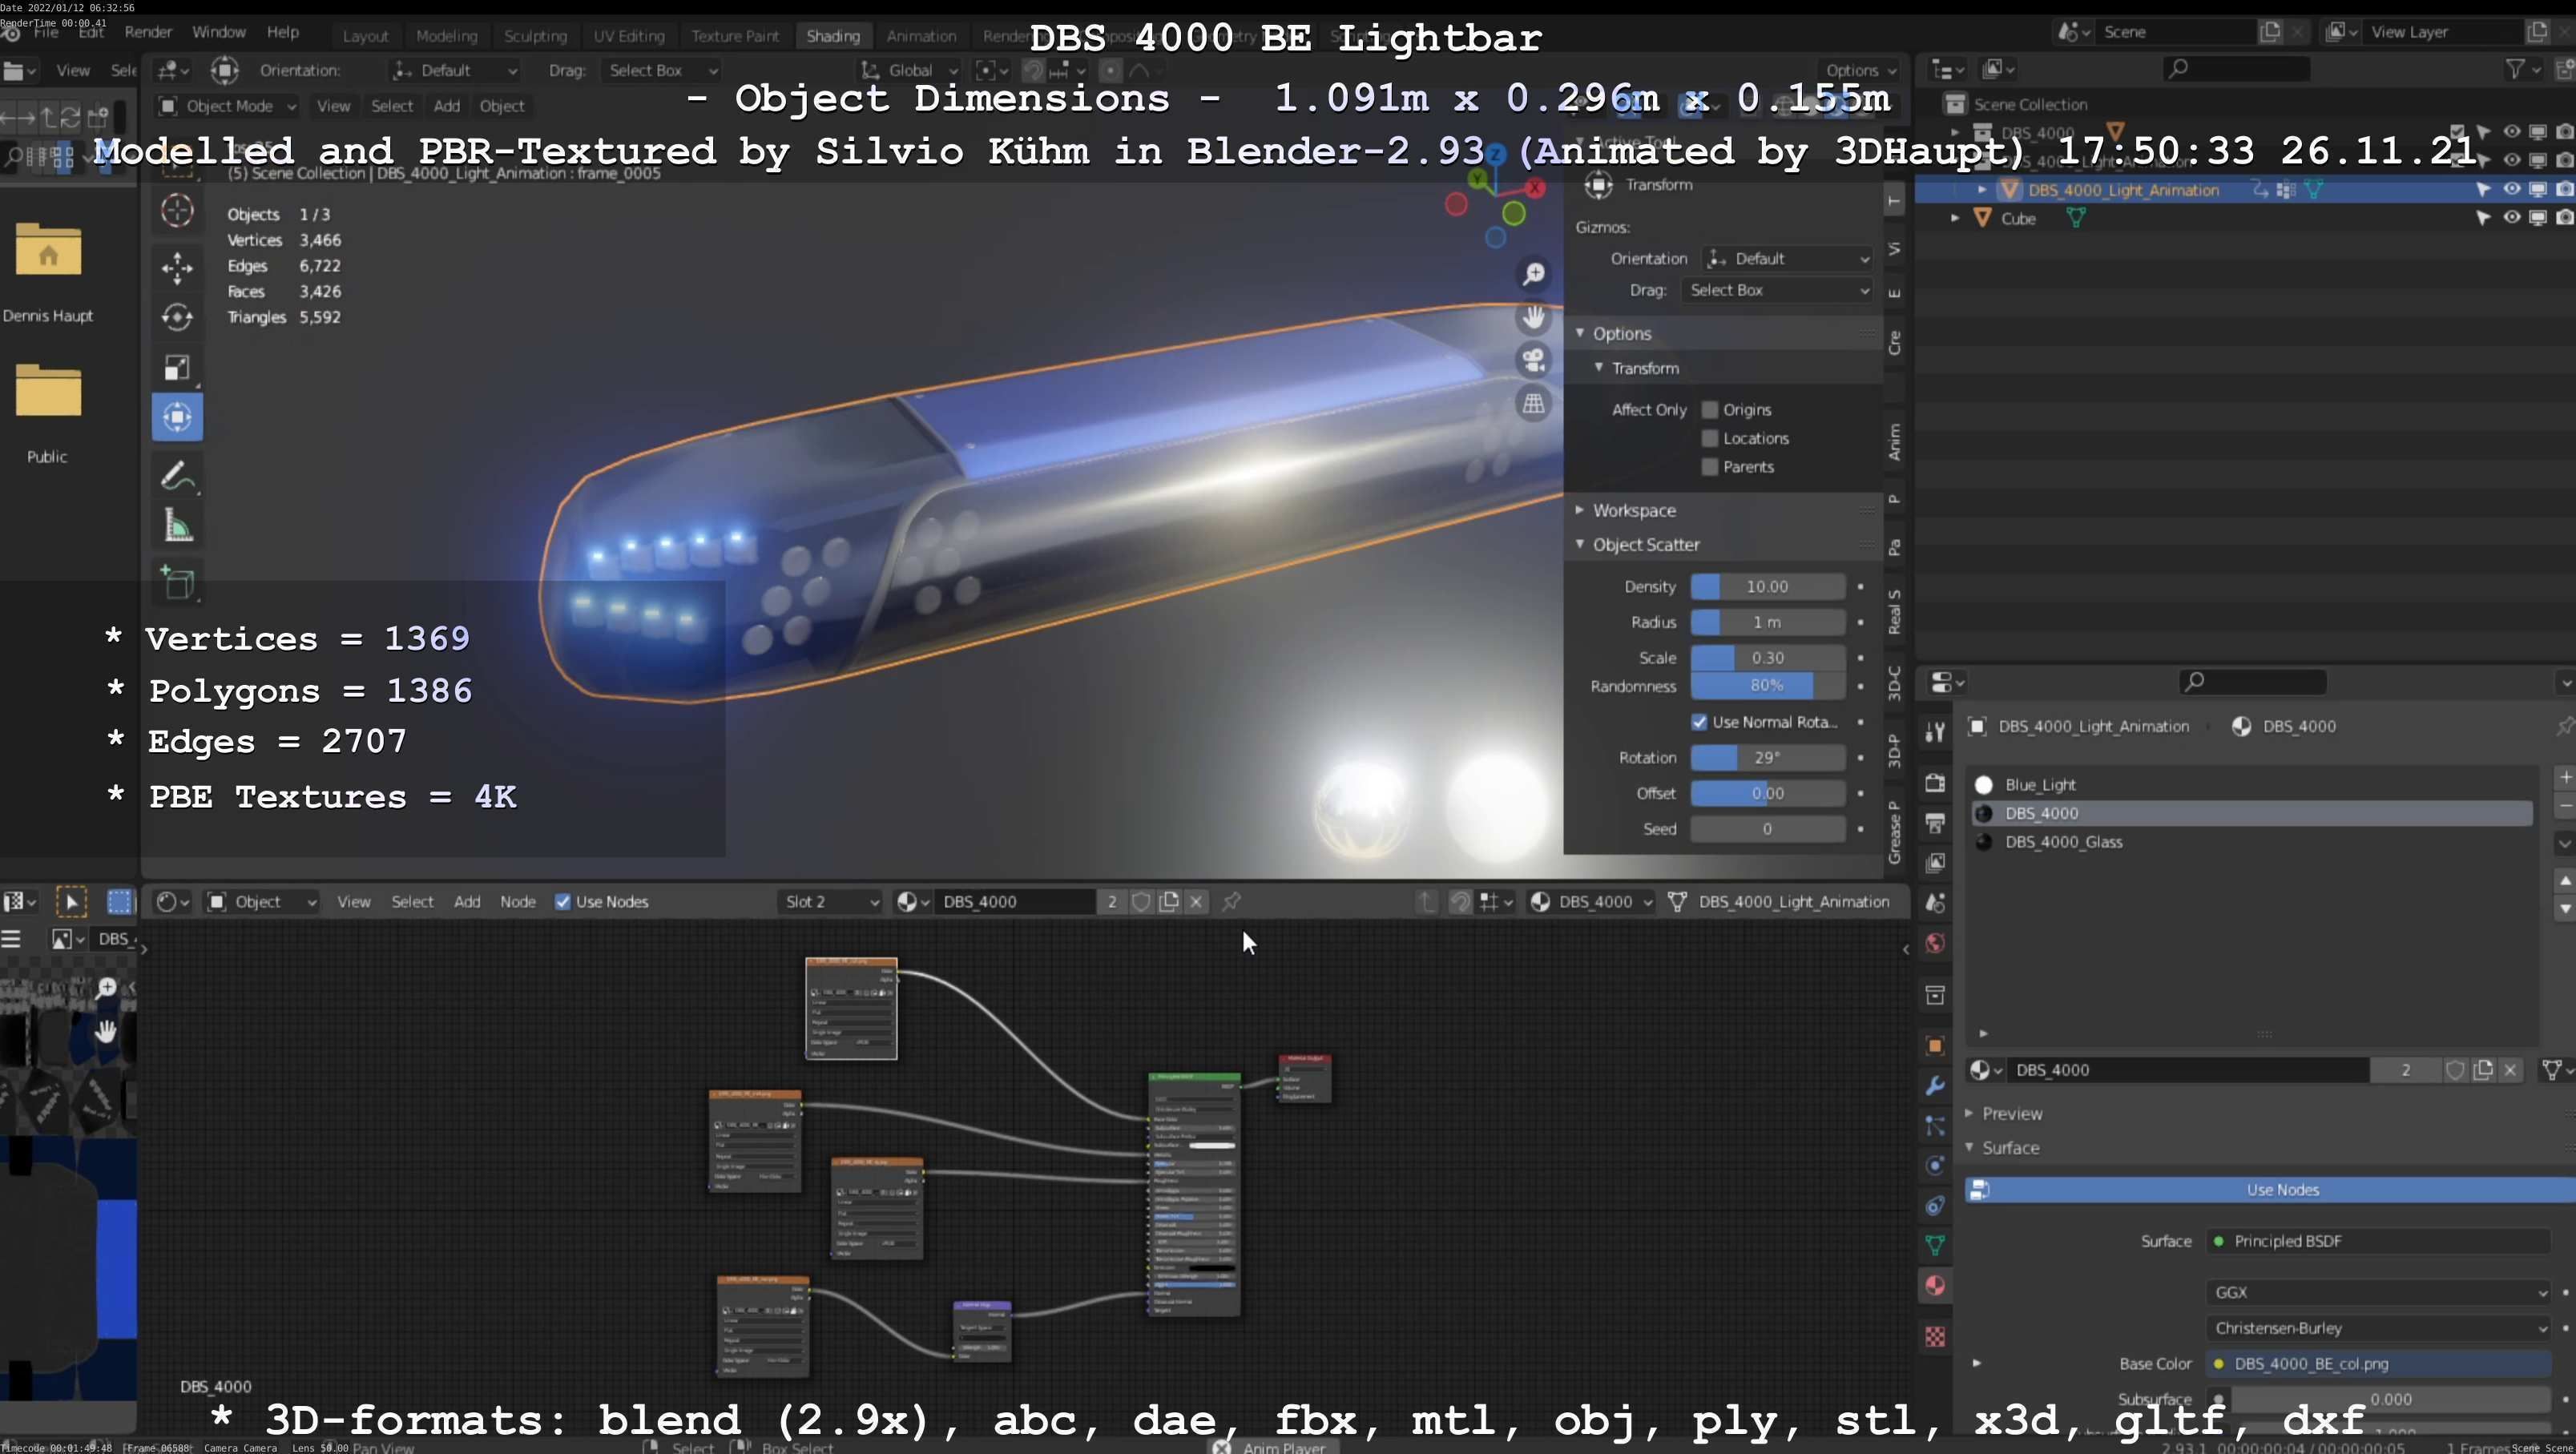This screenshot has width=2576, height=1454.
Task: Toggle the camera view icon
Action: pos(1533,360)
